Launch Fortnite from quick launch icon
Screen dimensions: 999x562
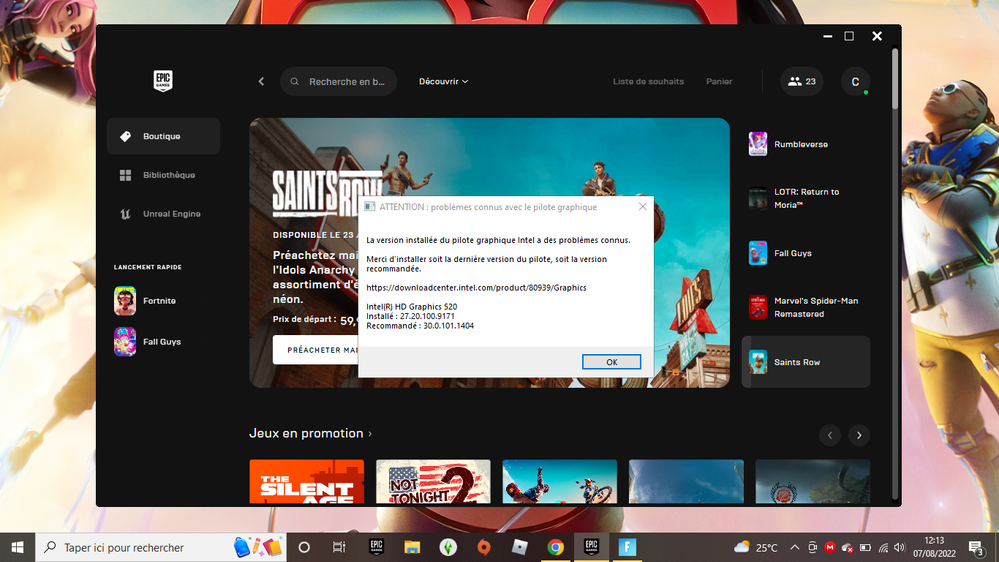[125, 301]
